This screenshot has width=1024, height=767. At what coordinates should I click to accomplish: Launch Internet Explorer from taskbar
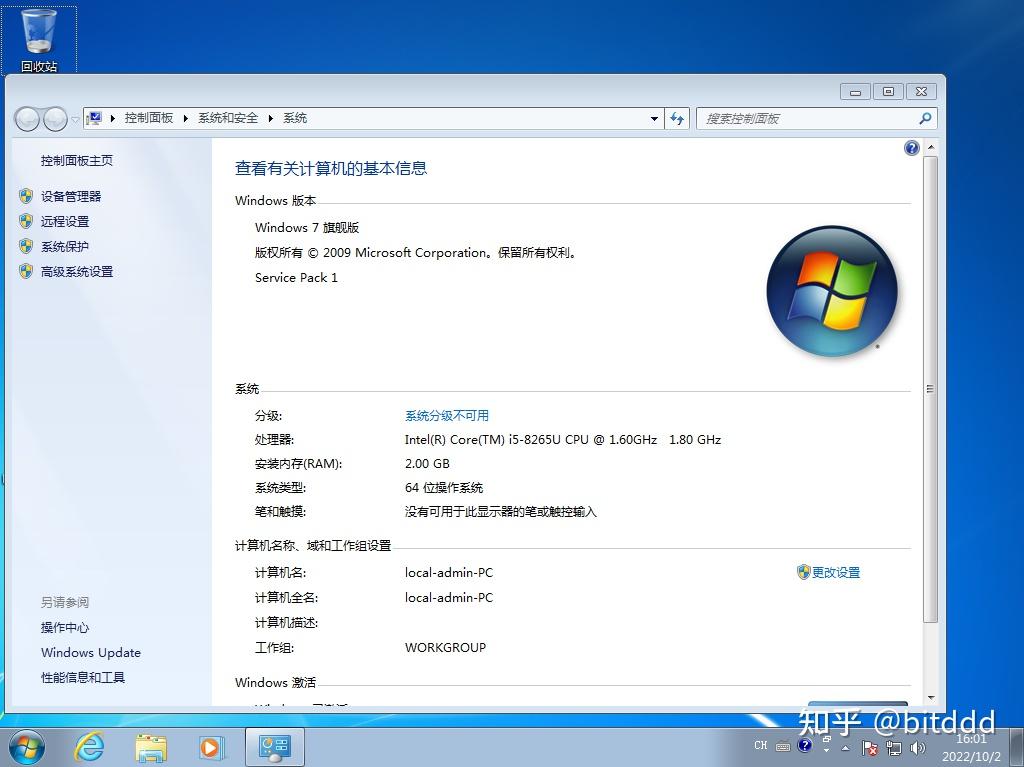(x=89, y=747)
